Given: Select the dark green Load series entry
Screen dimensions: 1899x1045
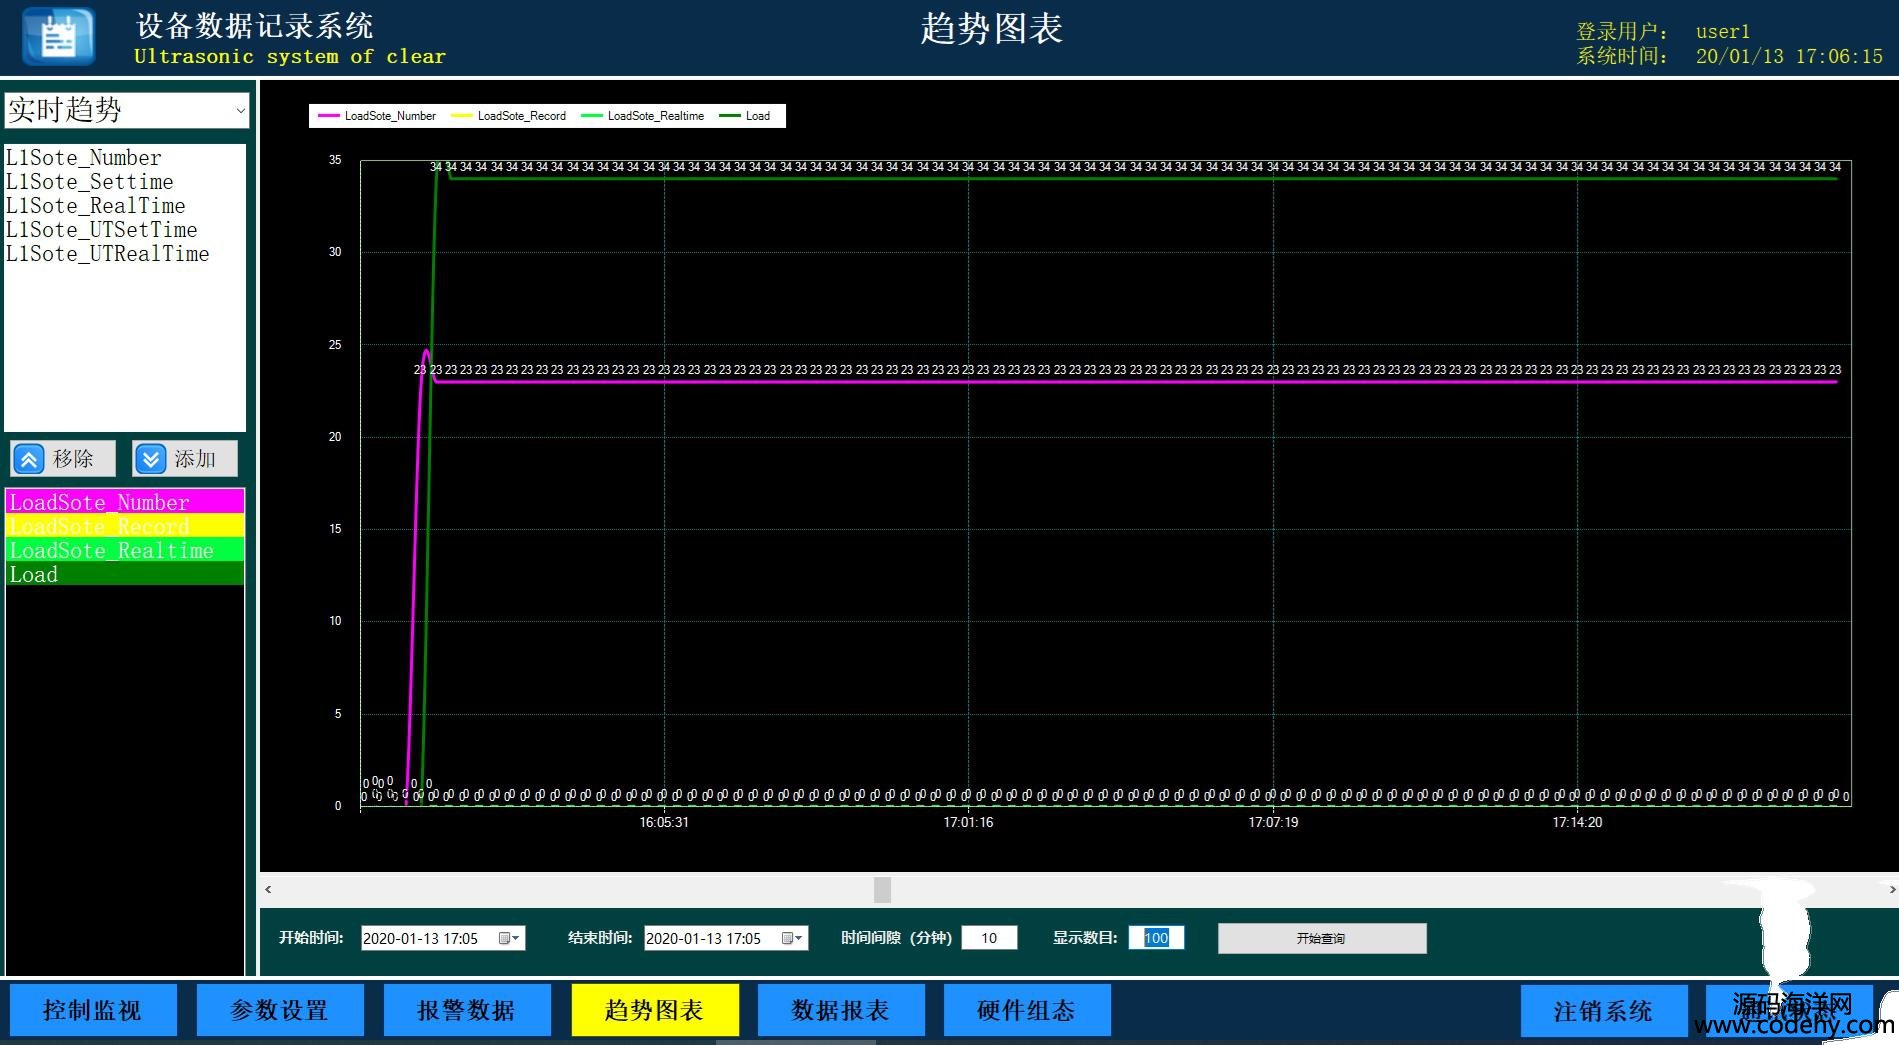Looking at the screenshot, I should [x=124, y=574].
